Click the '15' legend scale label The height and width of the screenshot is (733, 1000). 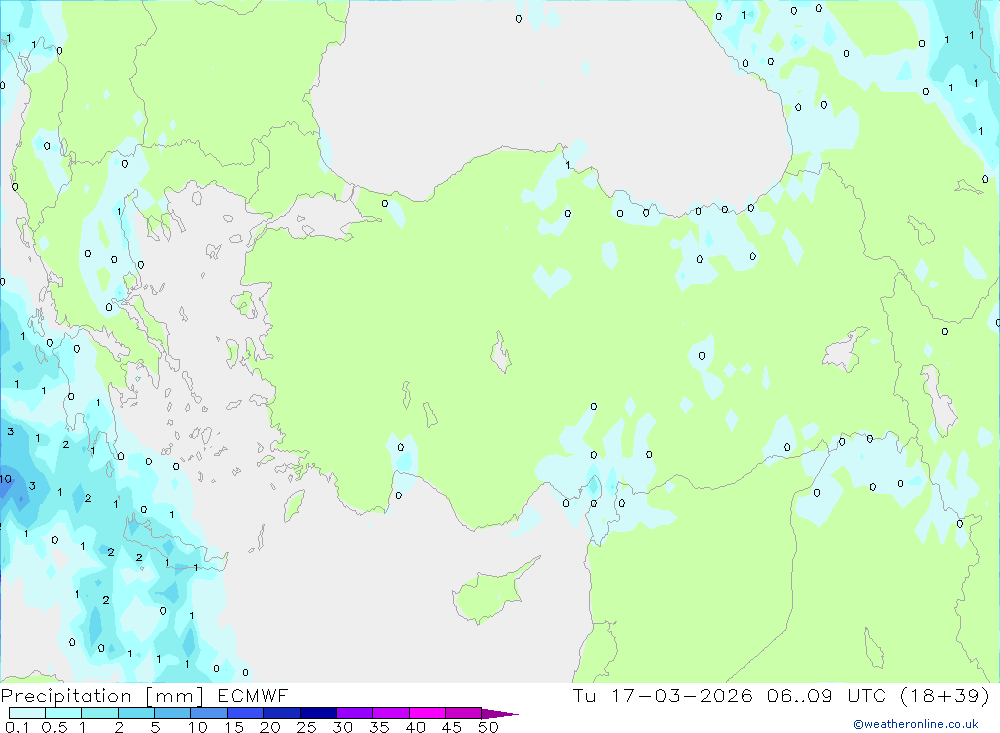click(x=233, y=727)
